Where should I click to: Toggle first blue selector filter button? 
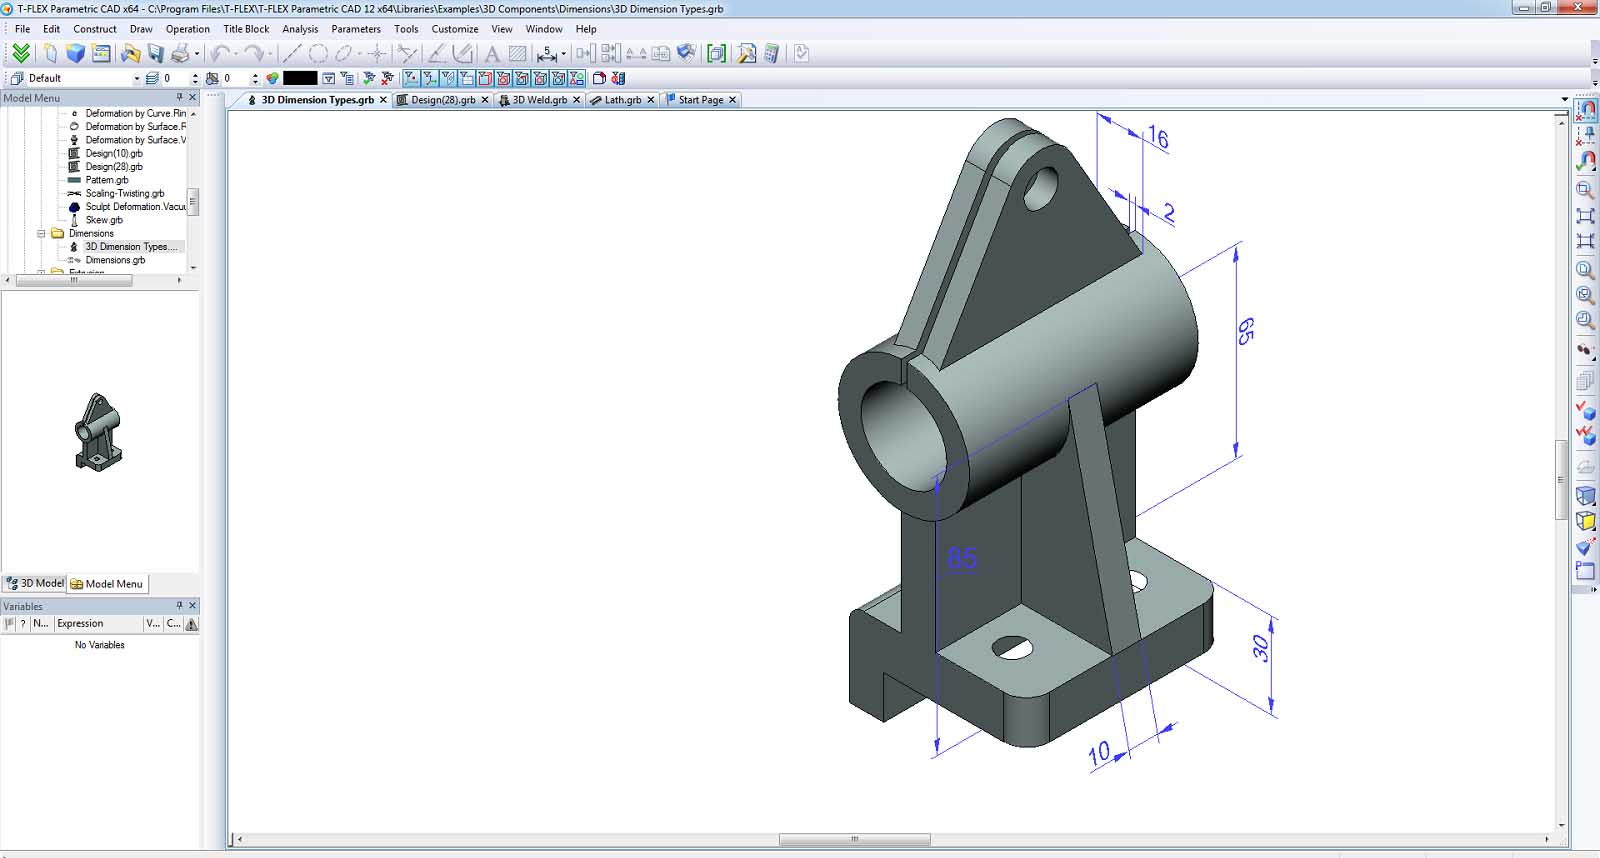tap(411, 78)
